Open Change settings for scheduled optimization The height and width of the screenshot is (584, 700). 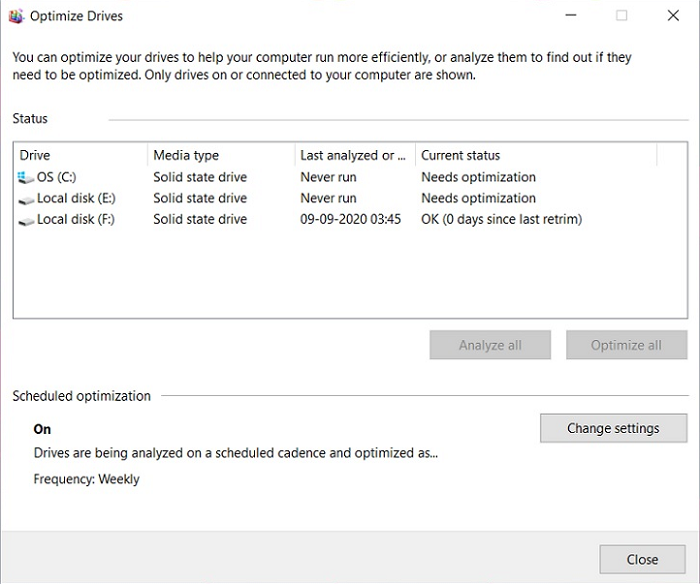point(613,428)
